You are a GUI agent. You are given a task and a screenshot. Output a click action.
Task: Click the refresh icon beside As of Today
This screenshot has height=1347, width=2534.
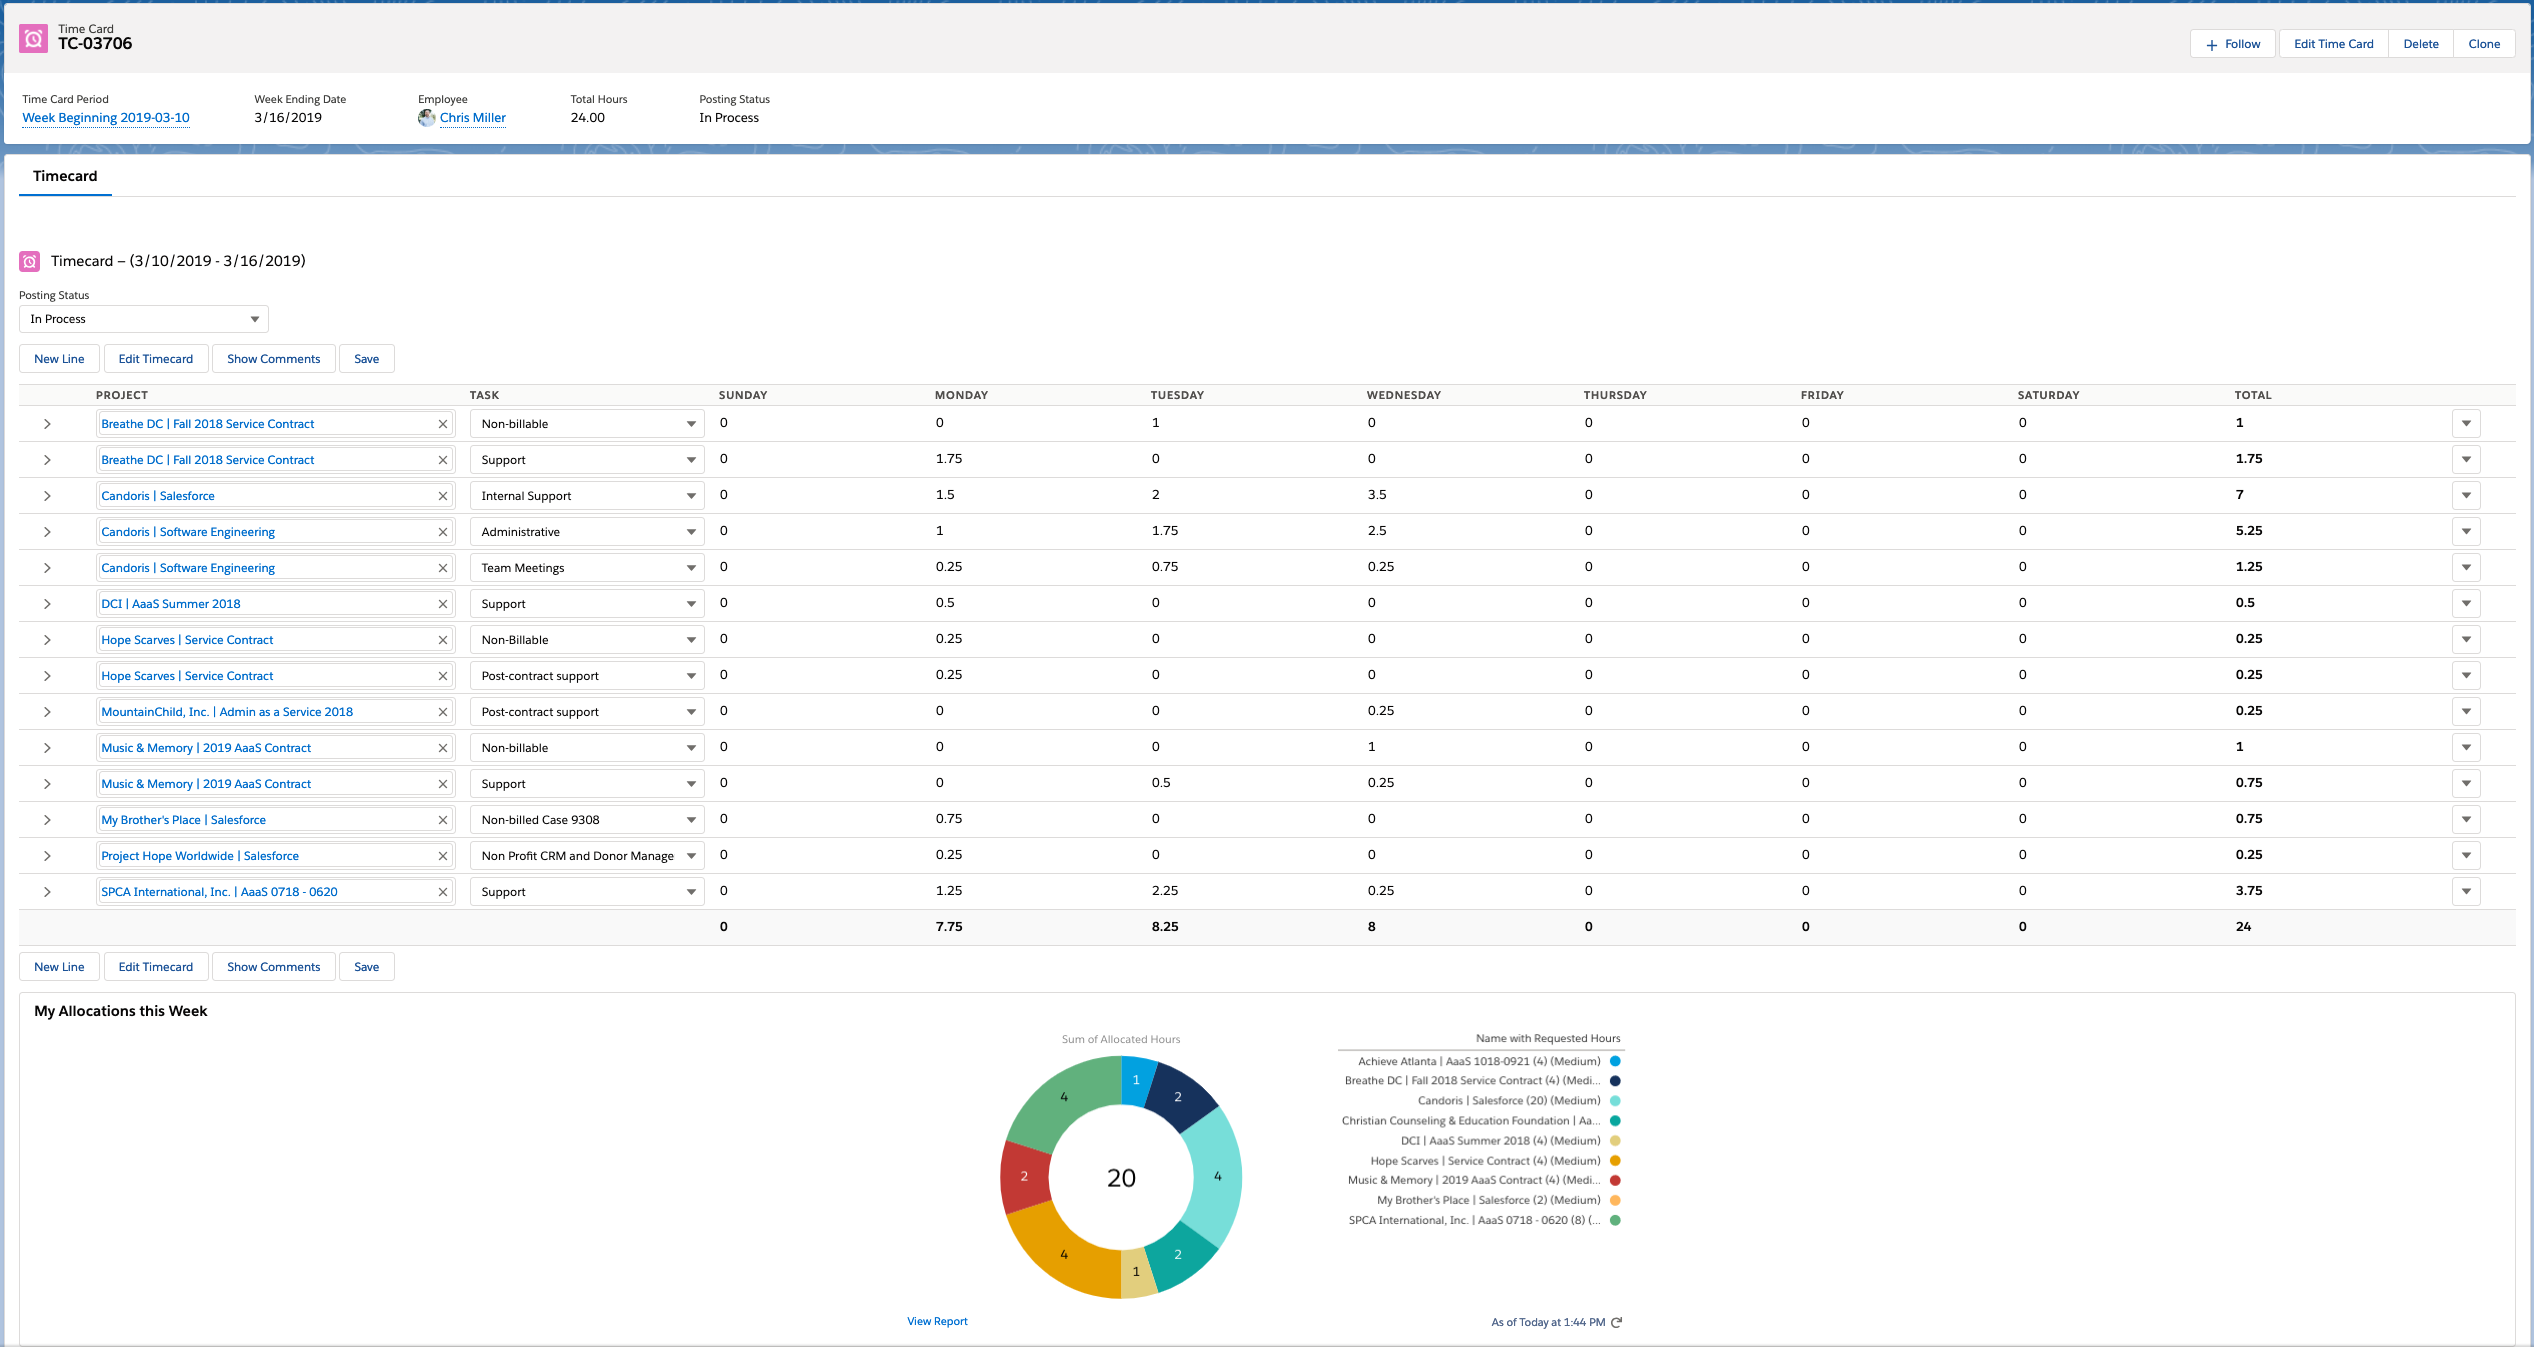(1617, 1322)
